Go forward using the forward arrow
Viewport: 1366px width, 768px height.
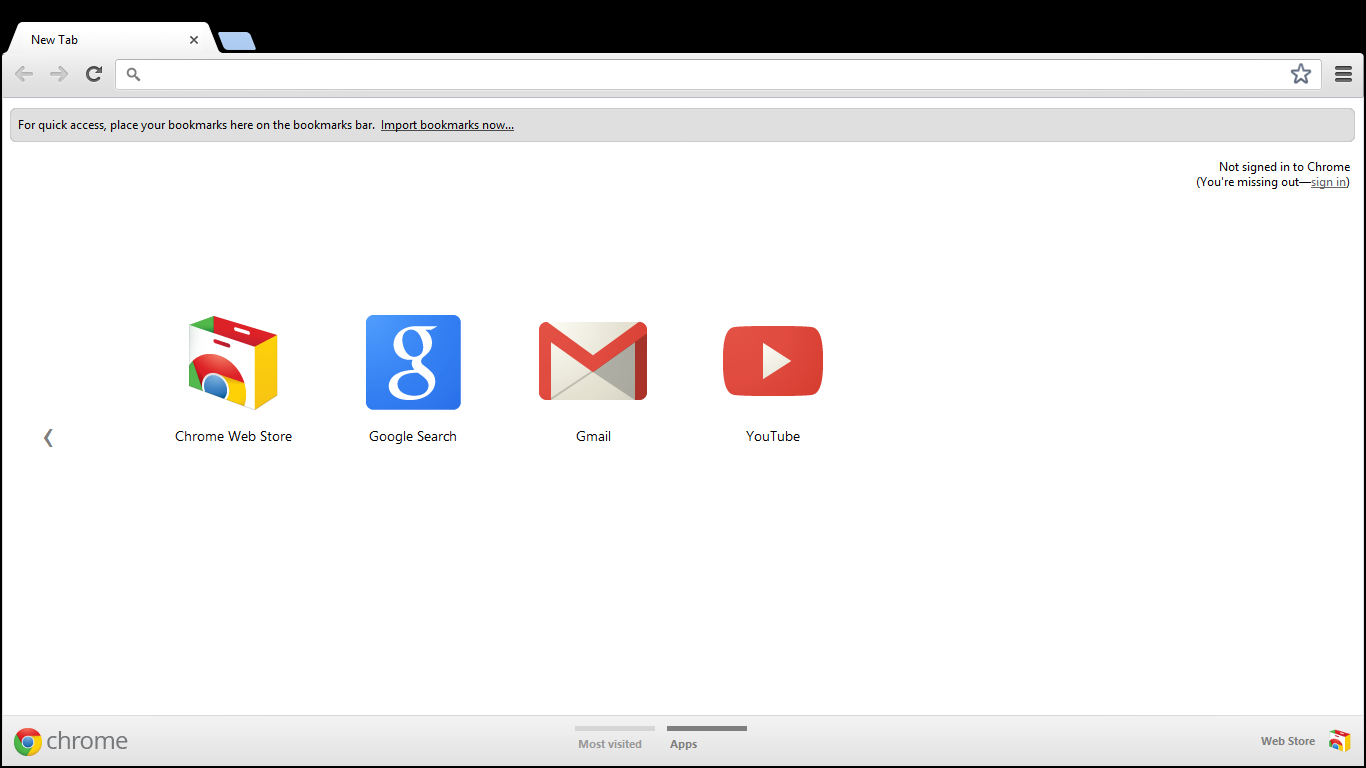tap(59, 74)
